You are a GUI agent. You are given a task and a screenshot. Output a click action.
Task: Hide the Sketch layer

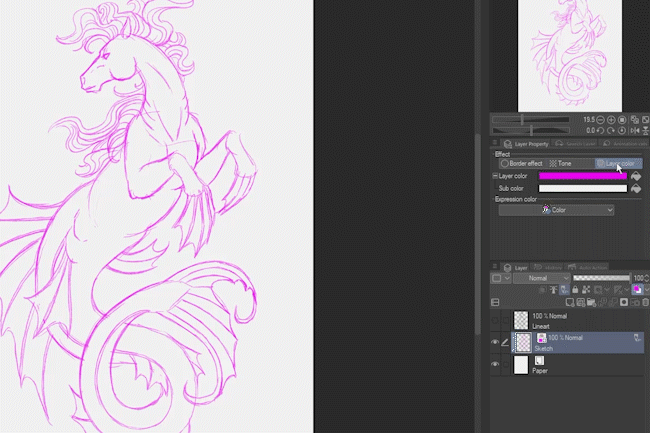(x=495, y=342)
